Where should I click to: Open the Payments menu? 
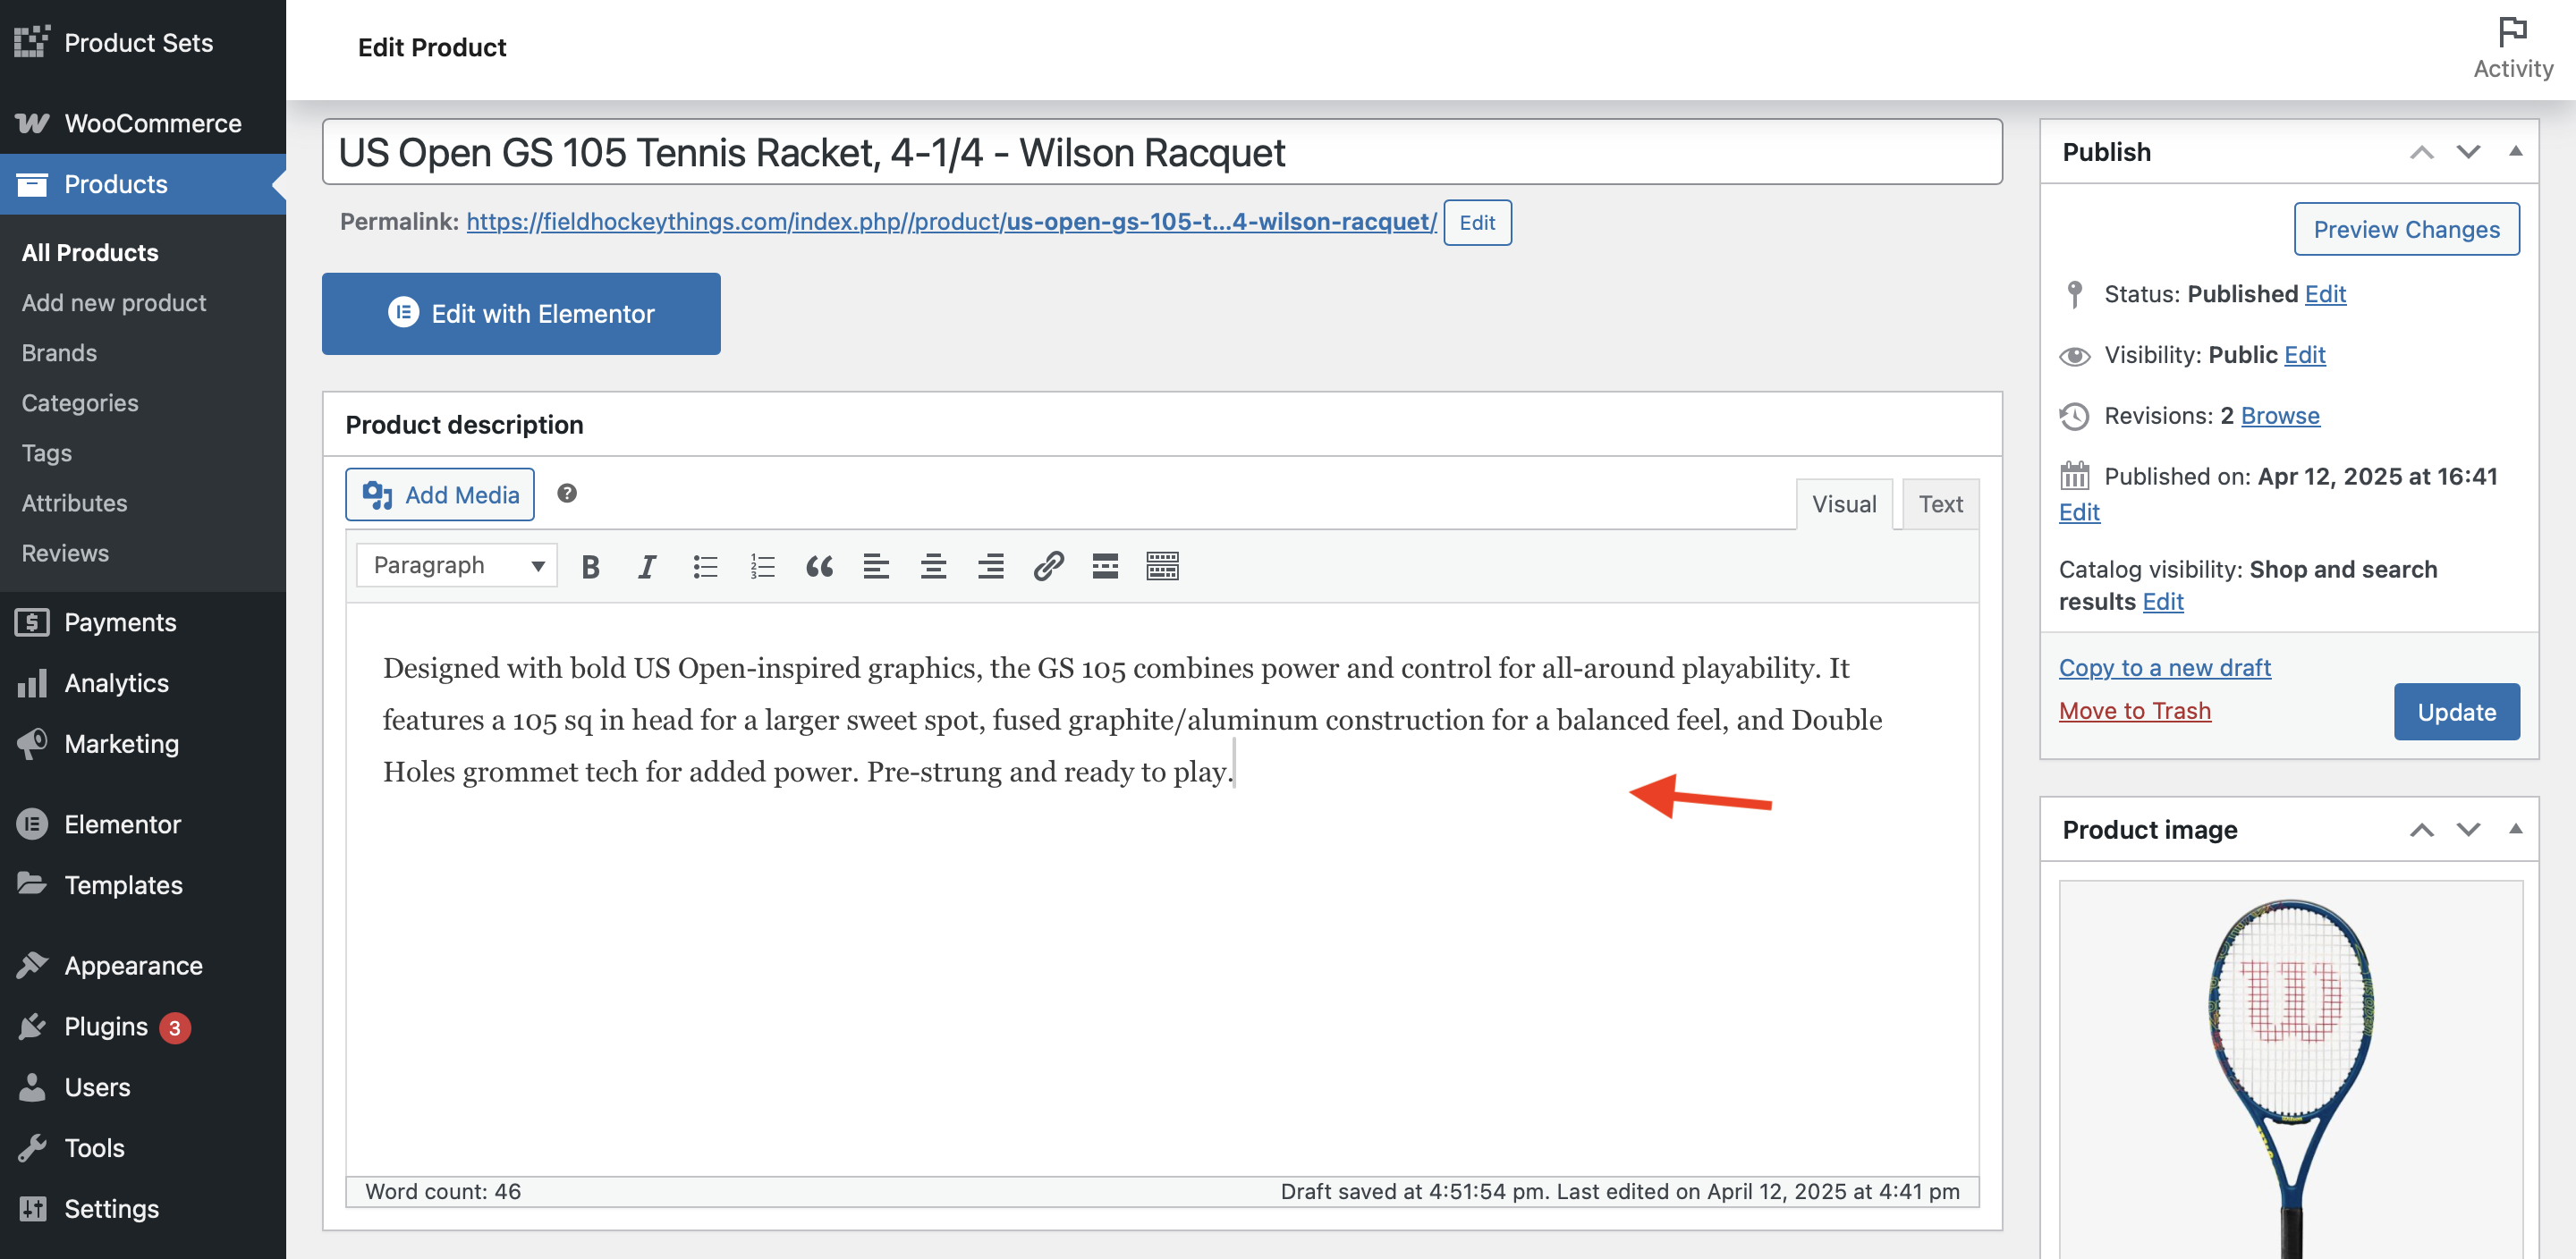(x=143, y=622)
